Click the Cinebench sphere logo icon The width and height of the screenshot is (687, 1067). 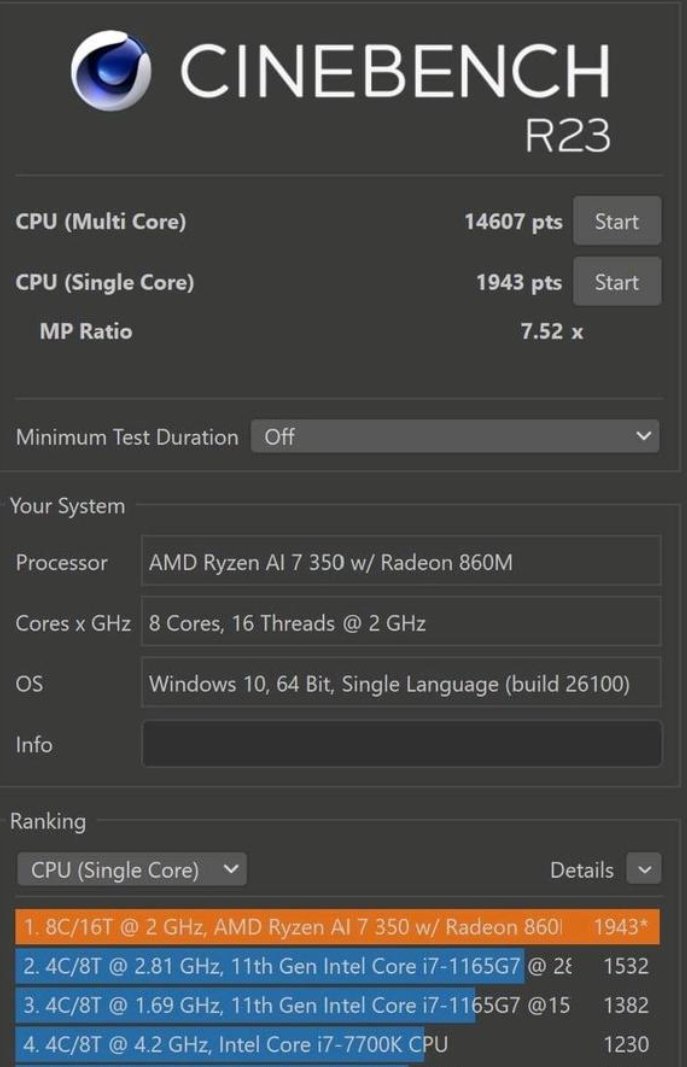[x=111, y=71]
